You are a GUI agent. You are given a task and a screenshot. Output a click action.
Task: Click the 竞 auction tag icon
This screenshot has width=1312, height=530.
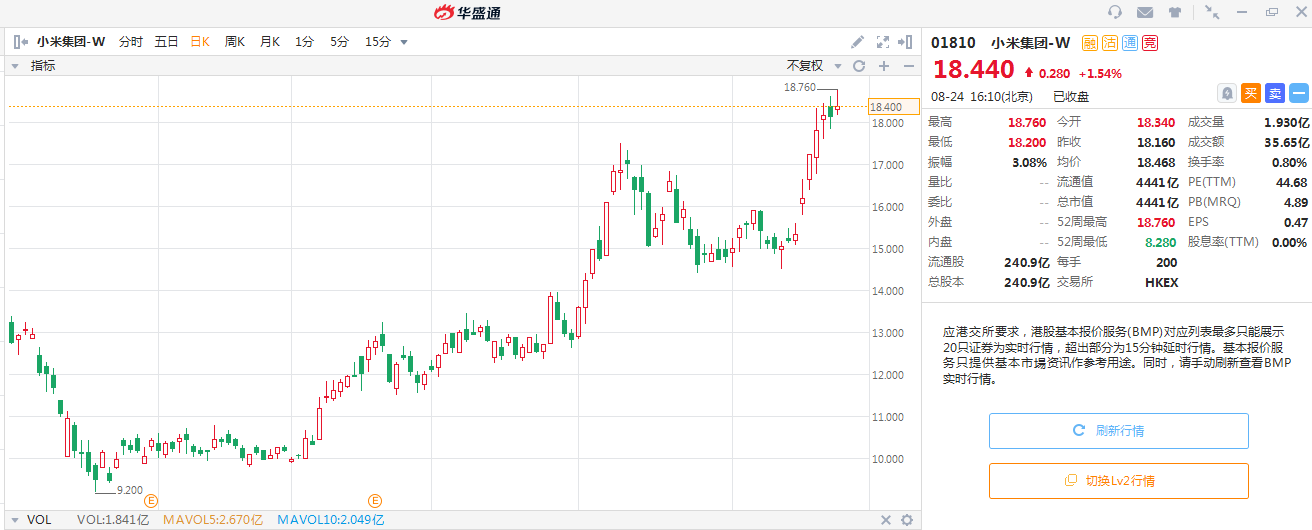pyautogui.click(x=1150, y=43)
